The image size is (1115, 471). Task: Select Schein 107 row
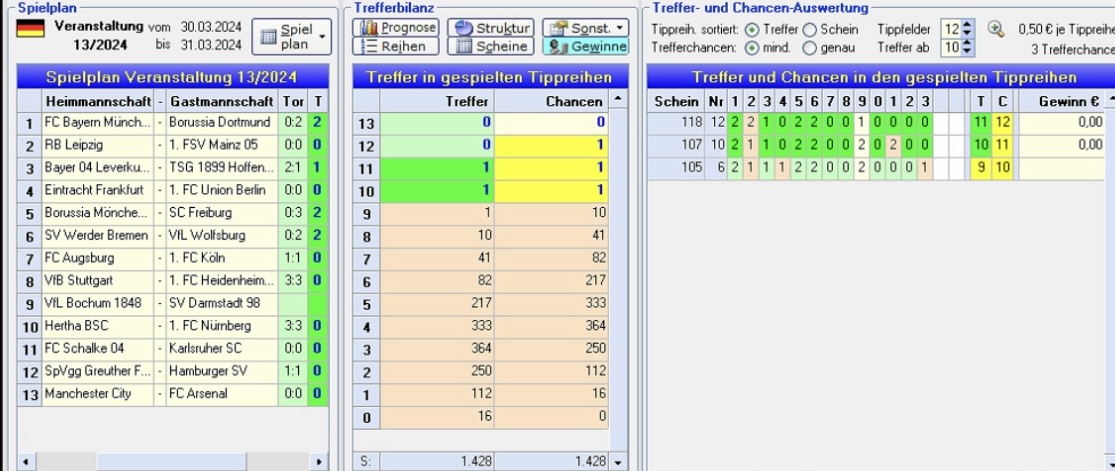(x=875, y=145)
